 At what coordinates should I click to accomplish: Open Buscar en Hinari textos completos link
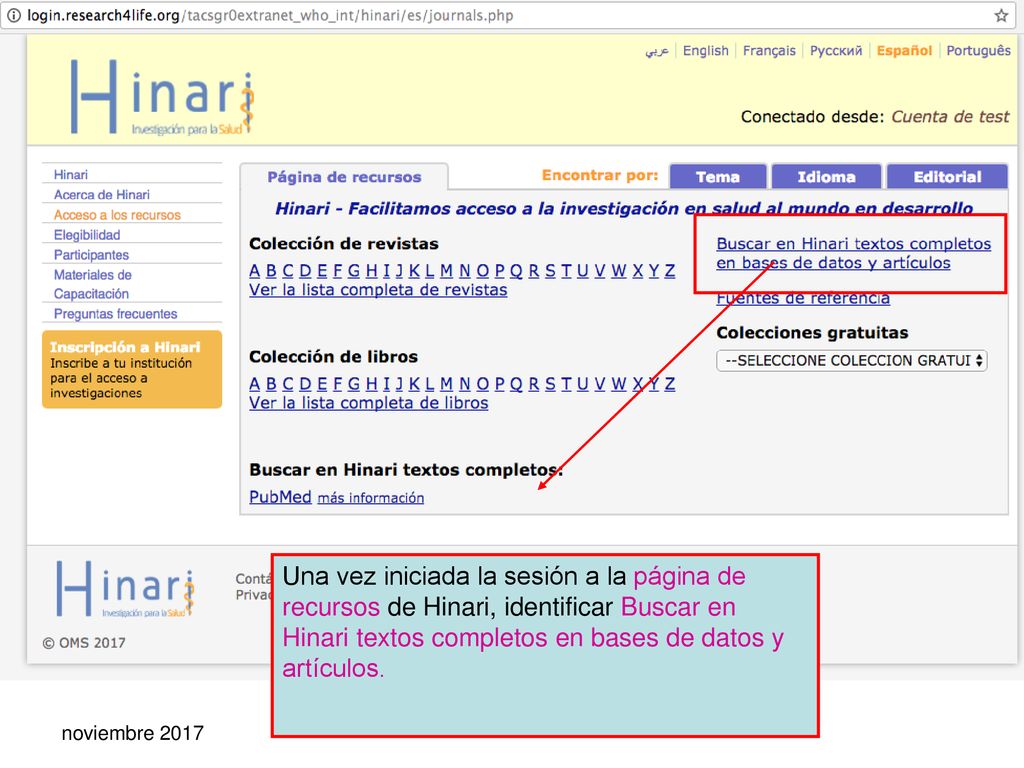click(853, 253)
